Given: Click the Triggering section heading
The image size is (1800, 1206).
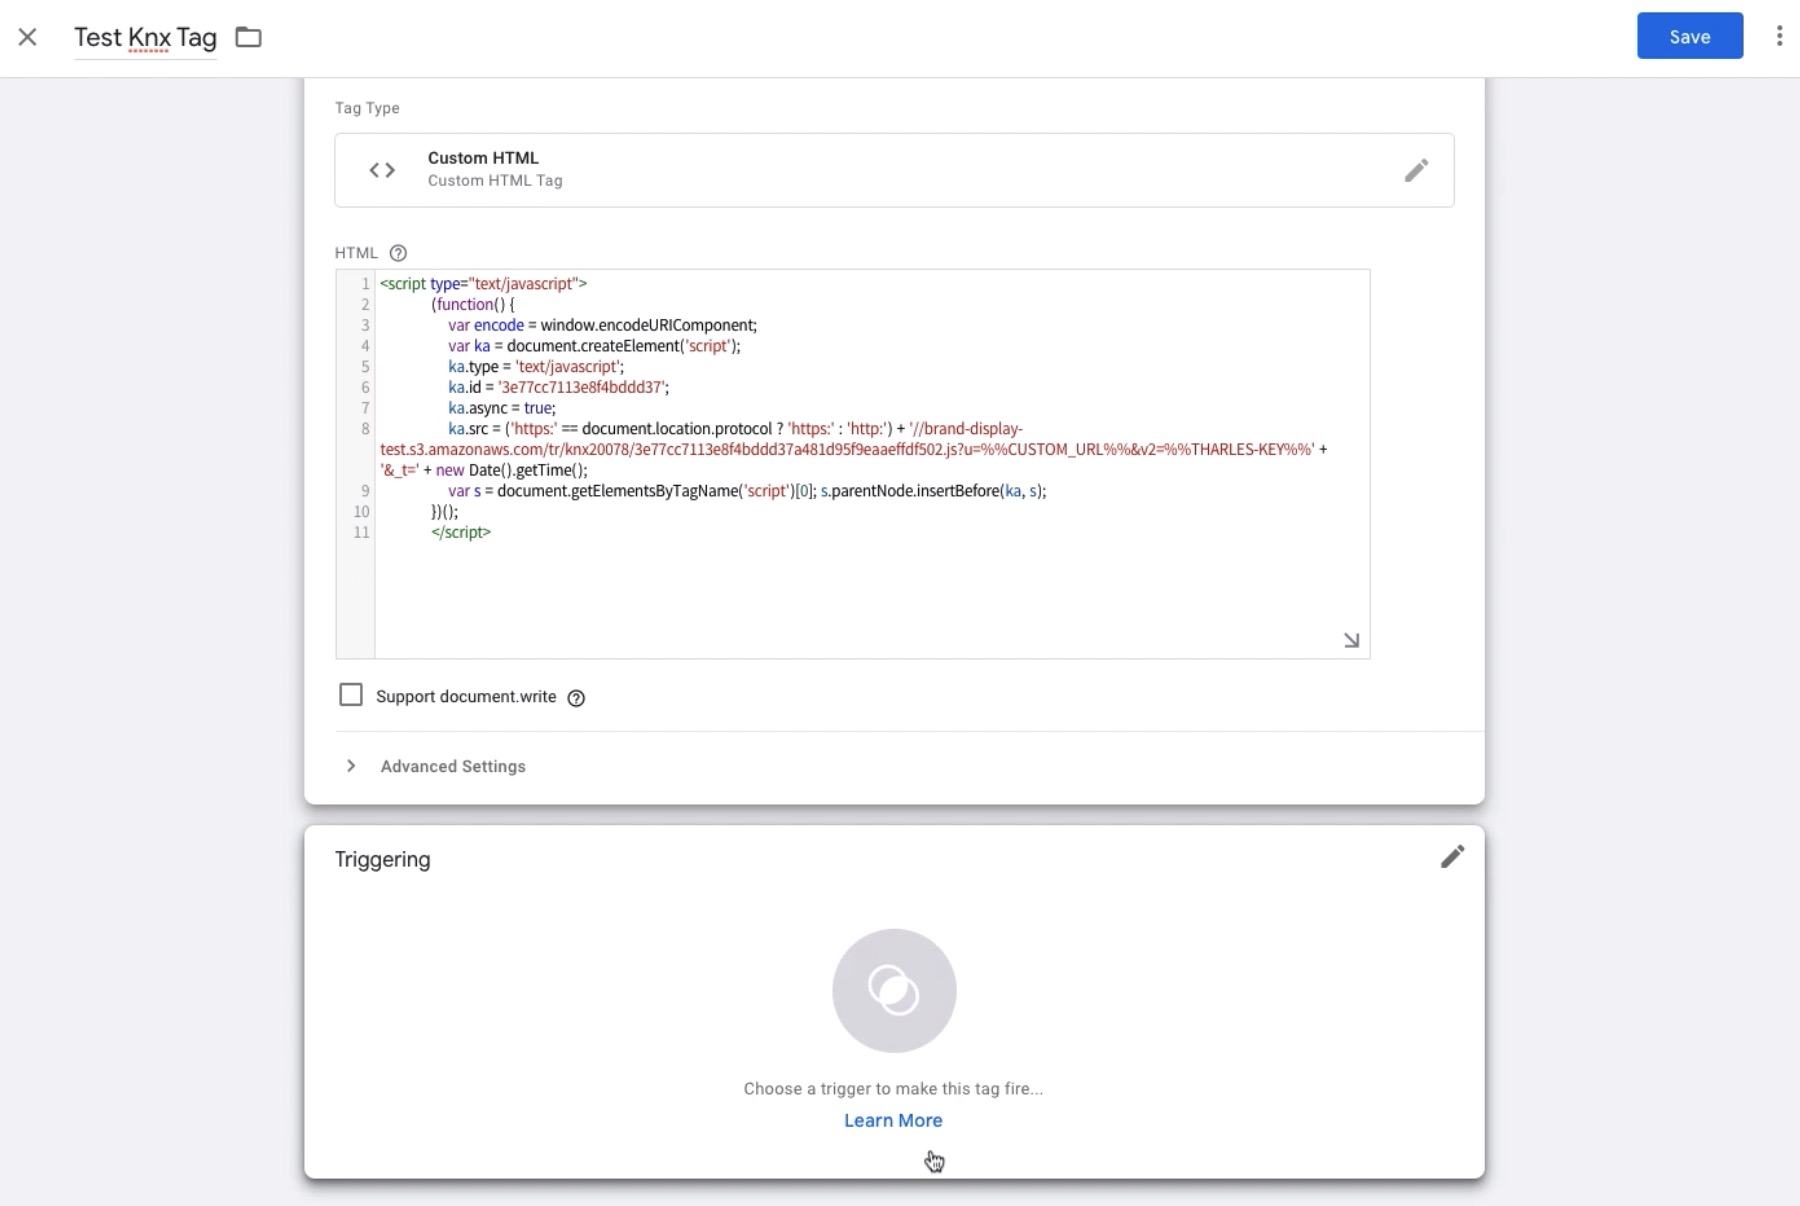Looking at the screenshot, I should point(383,860).
